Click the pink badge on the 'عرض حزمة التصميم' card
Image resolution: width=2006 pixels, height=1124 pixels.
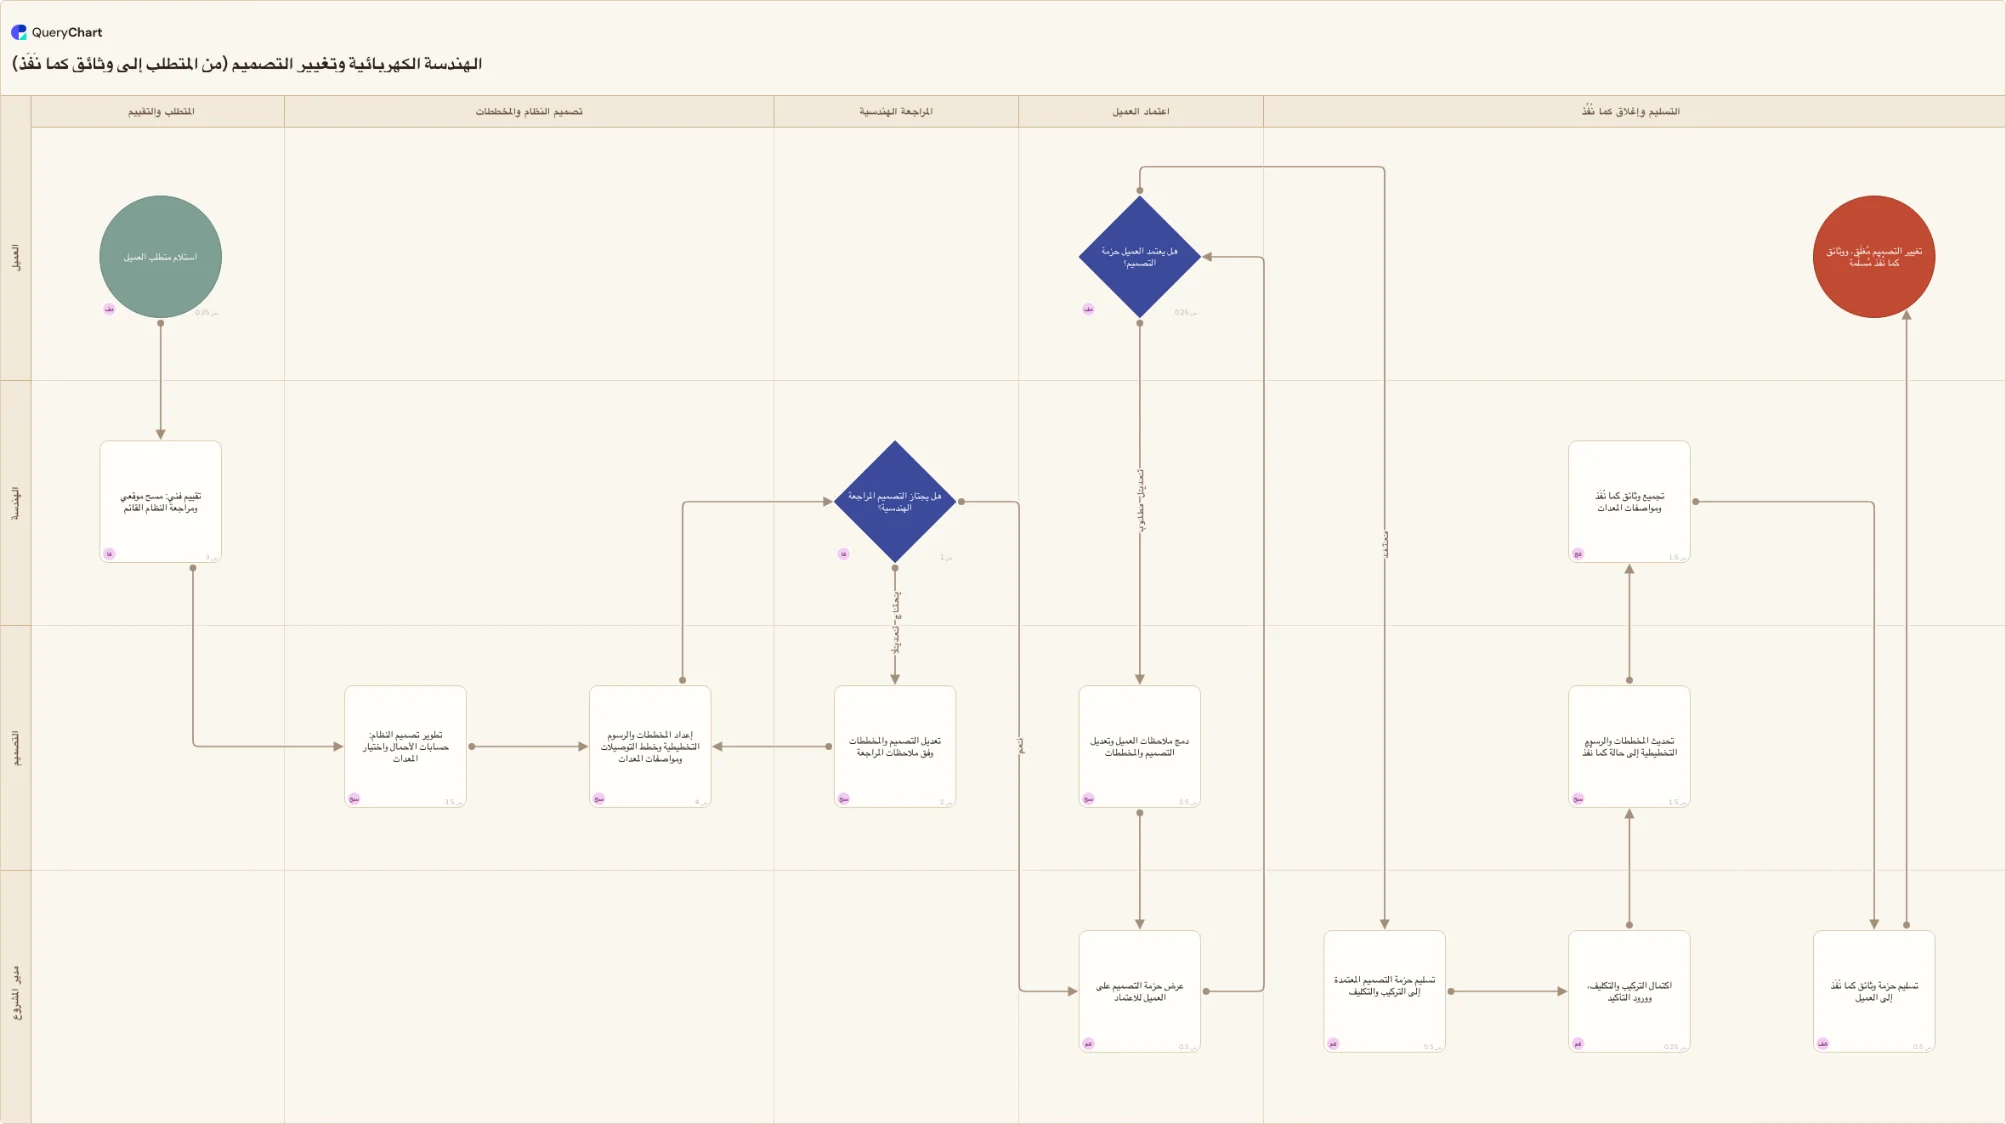[1088, 1044]
